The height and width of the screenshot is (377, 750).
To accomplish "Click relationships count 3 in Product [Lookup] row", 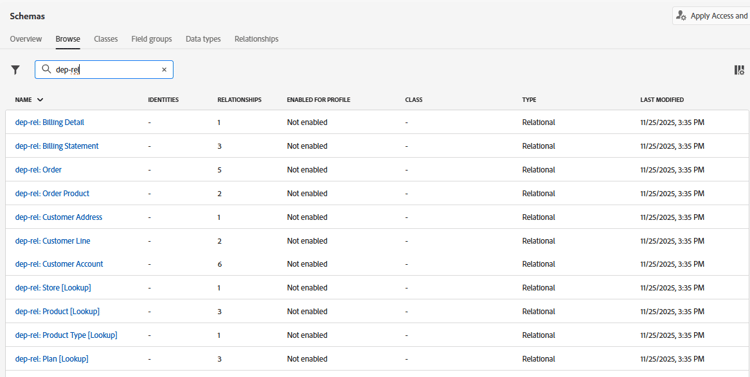I will coord(220,311).
